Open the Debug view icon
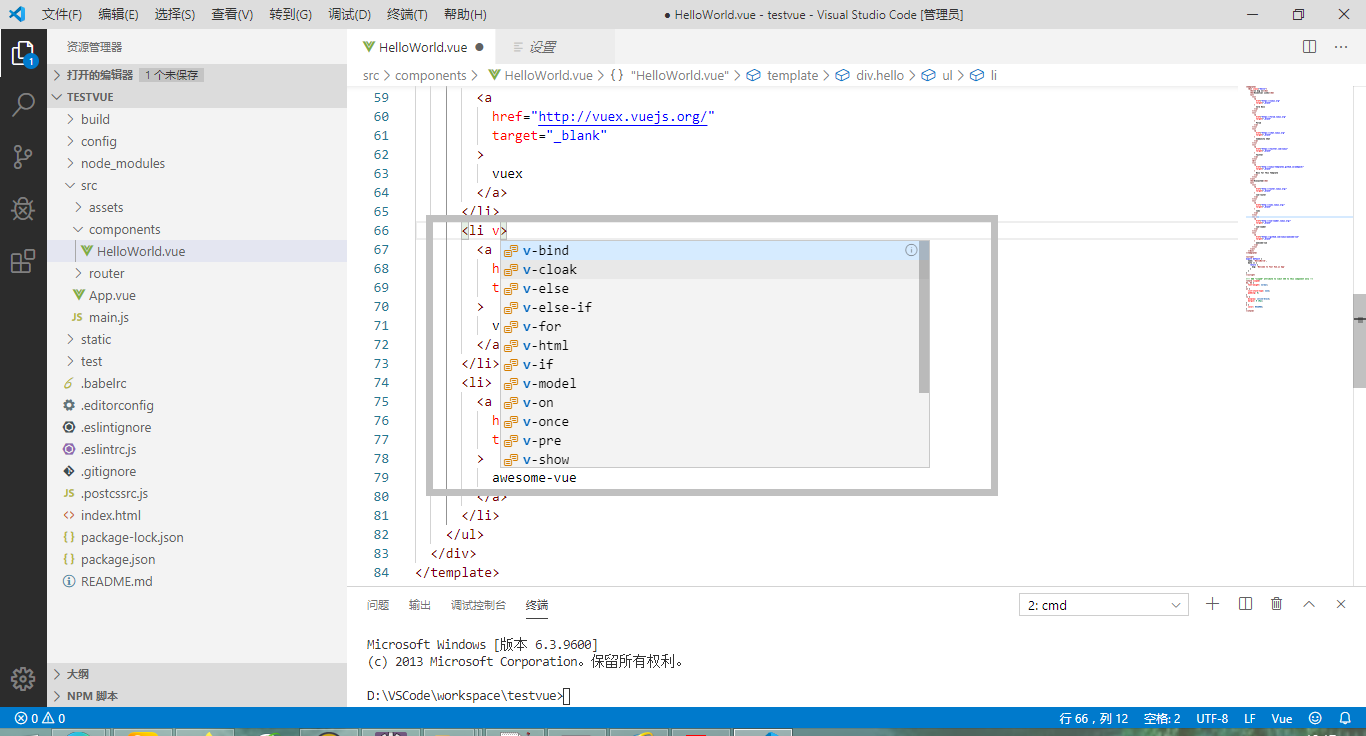The height and width of the screenshot is (736, 1366). pyautogui.click(x=23, y=209)
